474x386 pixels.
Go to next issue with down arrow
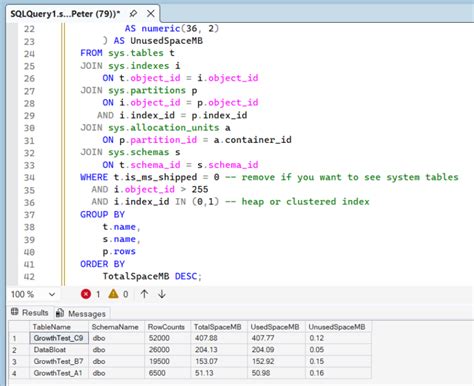point(162,294)
